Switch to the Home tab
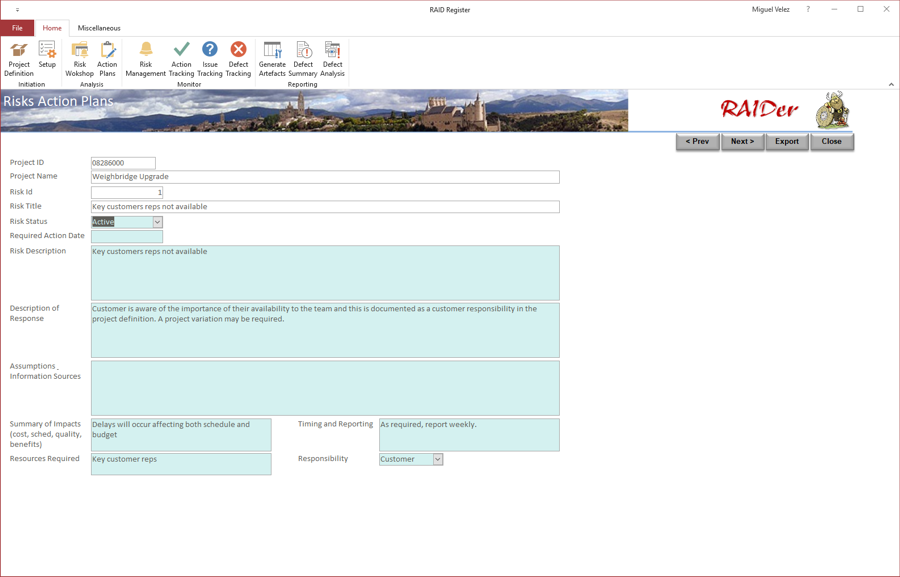Viewport: 900px width, 577px height. (52, 28)
